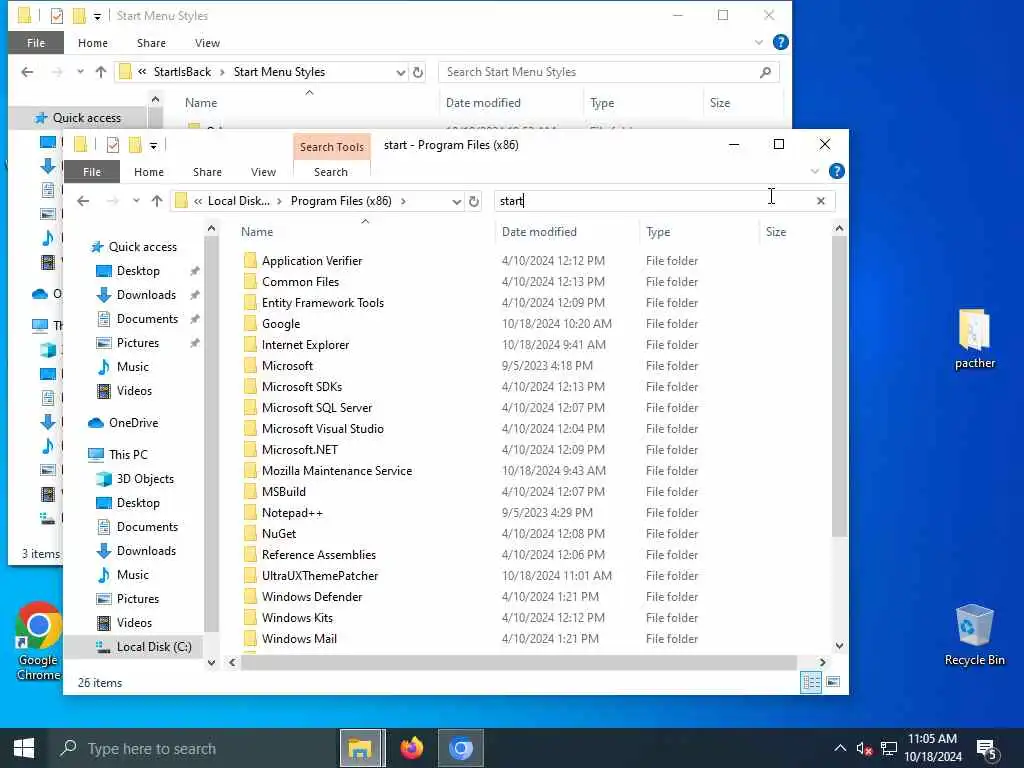The height and width of the screenshot is (768, 1024).
Task: Click the taskbar 'Type here to search' box
Action: (193, 748)
